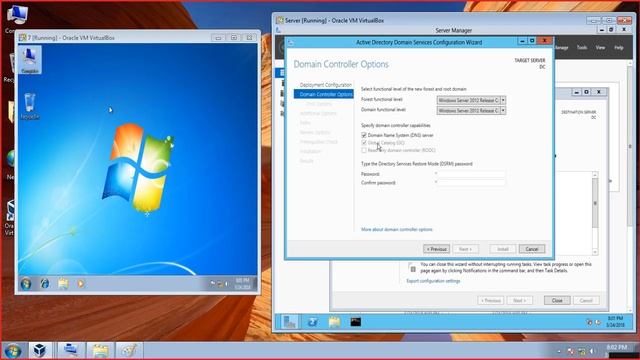Click Next button in AD DS wizard
The height and width of the screenshot is (360, 640).
465,249
